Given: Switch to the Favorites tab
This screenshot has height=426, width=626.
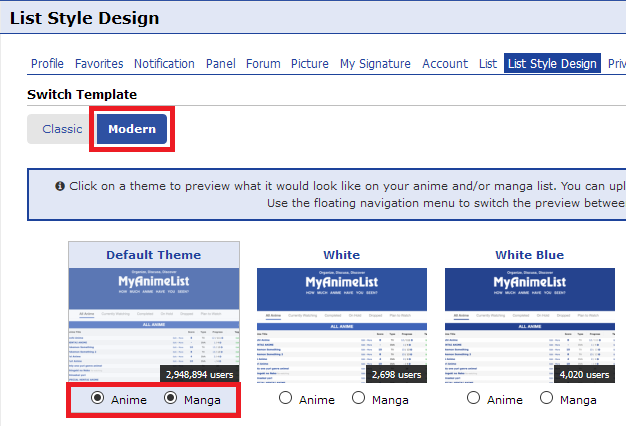Looking at the screenshot, I should tap(99, 63).
